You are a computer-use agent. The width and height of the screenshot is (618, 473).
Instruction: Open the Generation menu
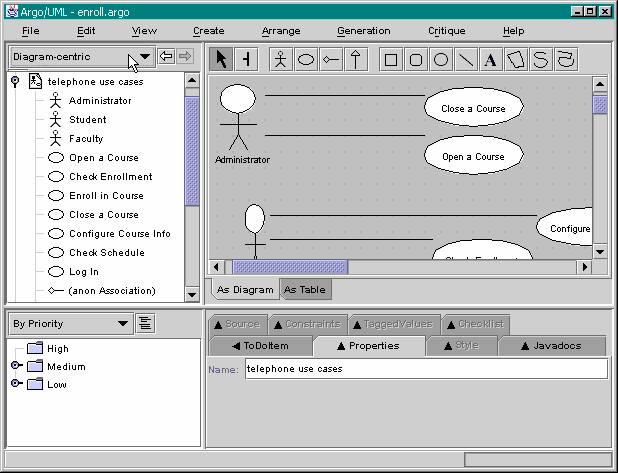click(x=363, y=31)
